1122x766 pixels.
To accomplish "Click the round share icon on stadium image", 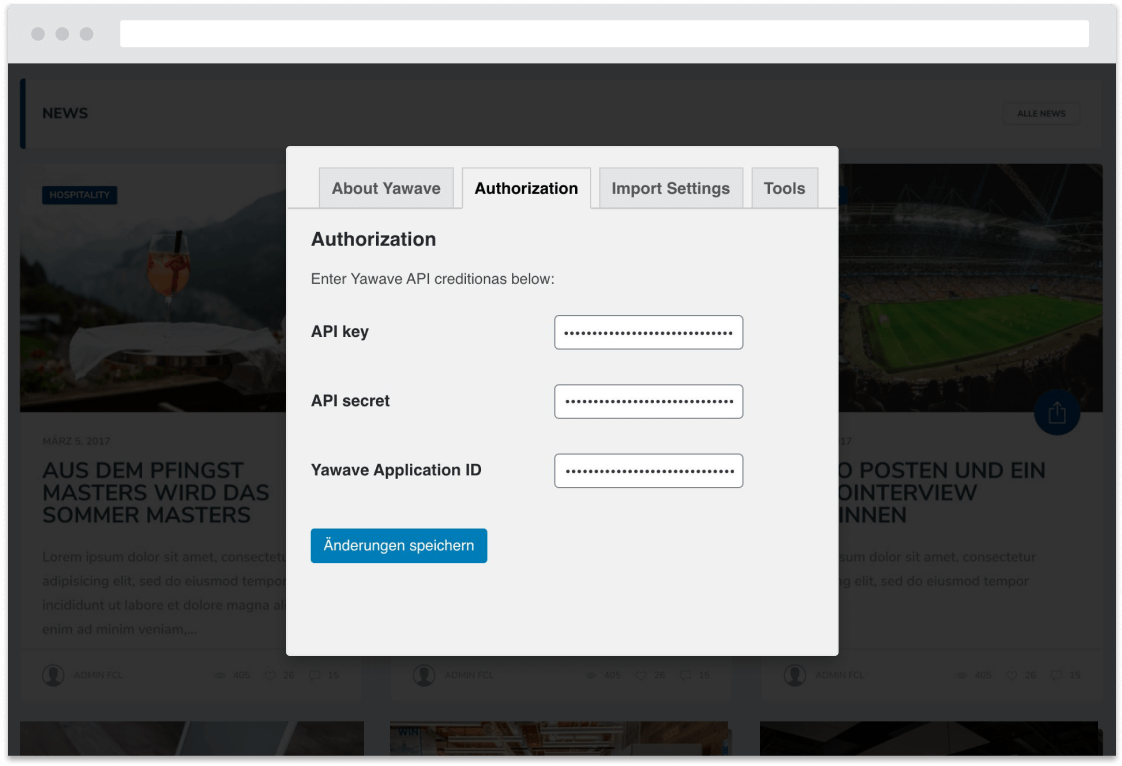I will pyautogui.click(x=1057, y=412).
